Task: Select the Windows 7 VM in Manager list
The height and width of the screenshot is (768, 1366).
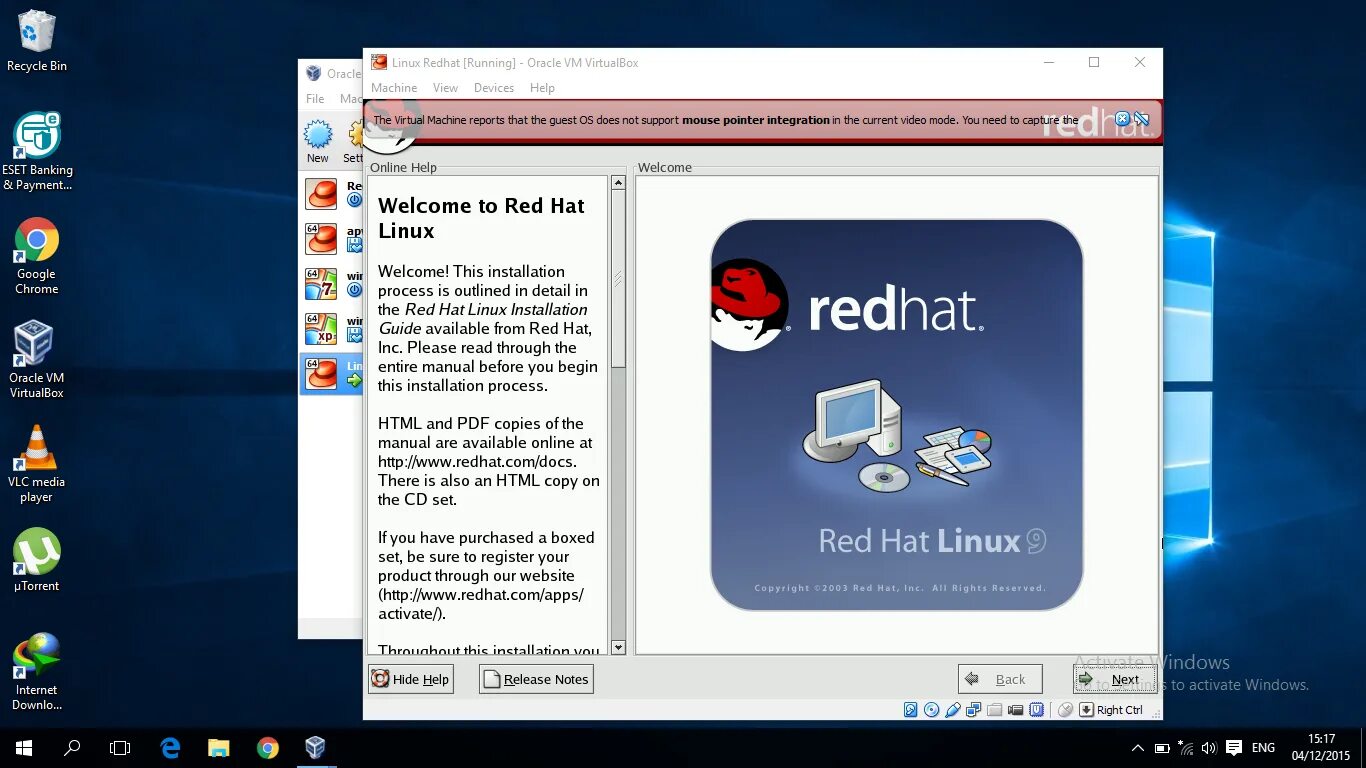Action: tap(332, 284)
